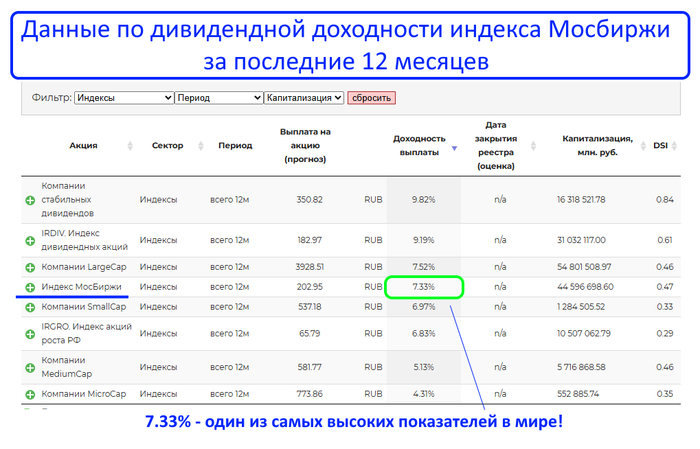
Task: Open the Индексы filter dropdown
Action: click(124, 98)
